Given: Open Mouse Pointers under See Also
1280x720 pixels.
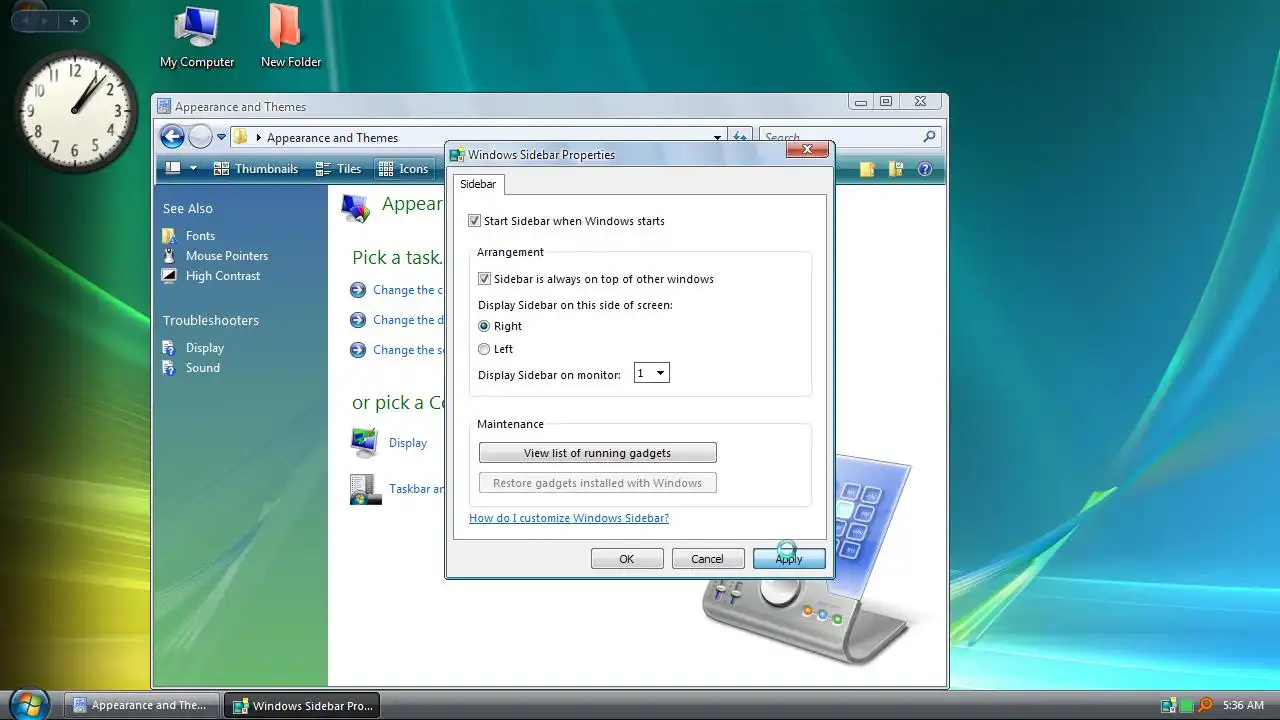Looking at the screenshot, I should pos(227,256).
